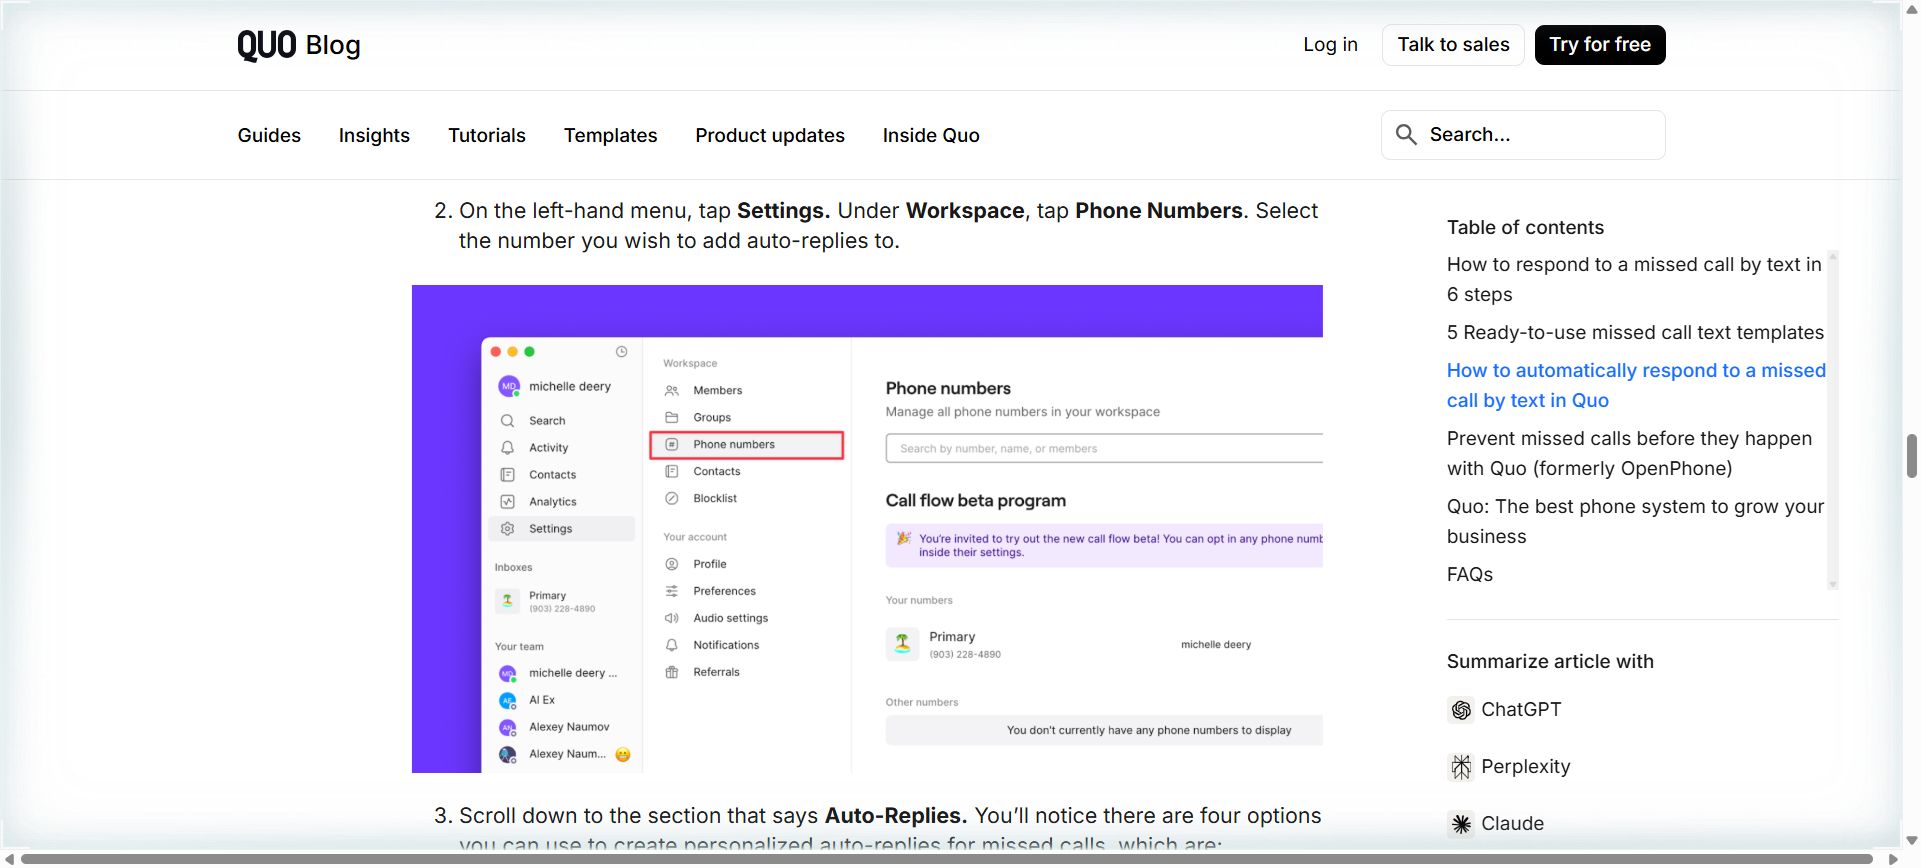This screenshot has height=868, width=1921.
Task: Click 'Summarize article with' heading text
Action: [1550, 661]
